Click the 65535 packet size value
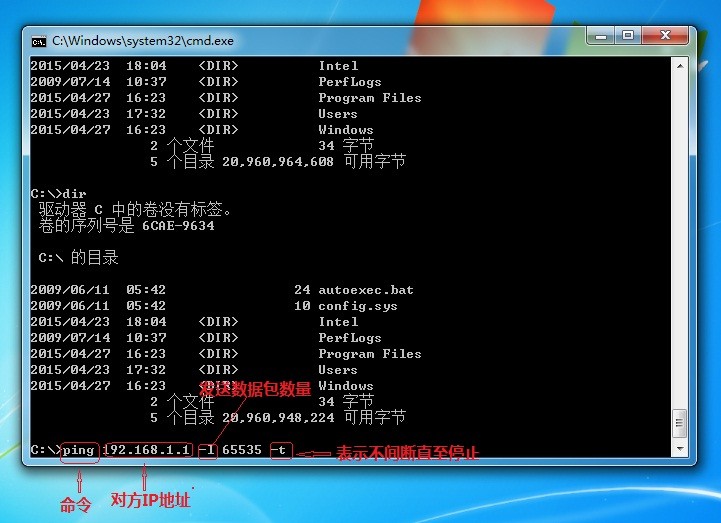The image size is (721, 523). pos(242,449)
